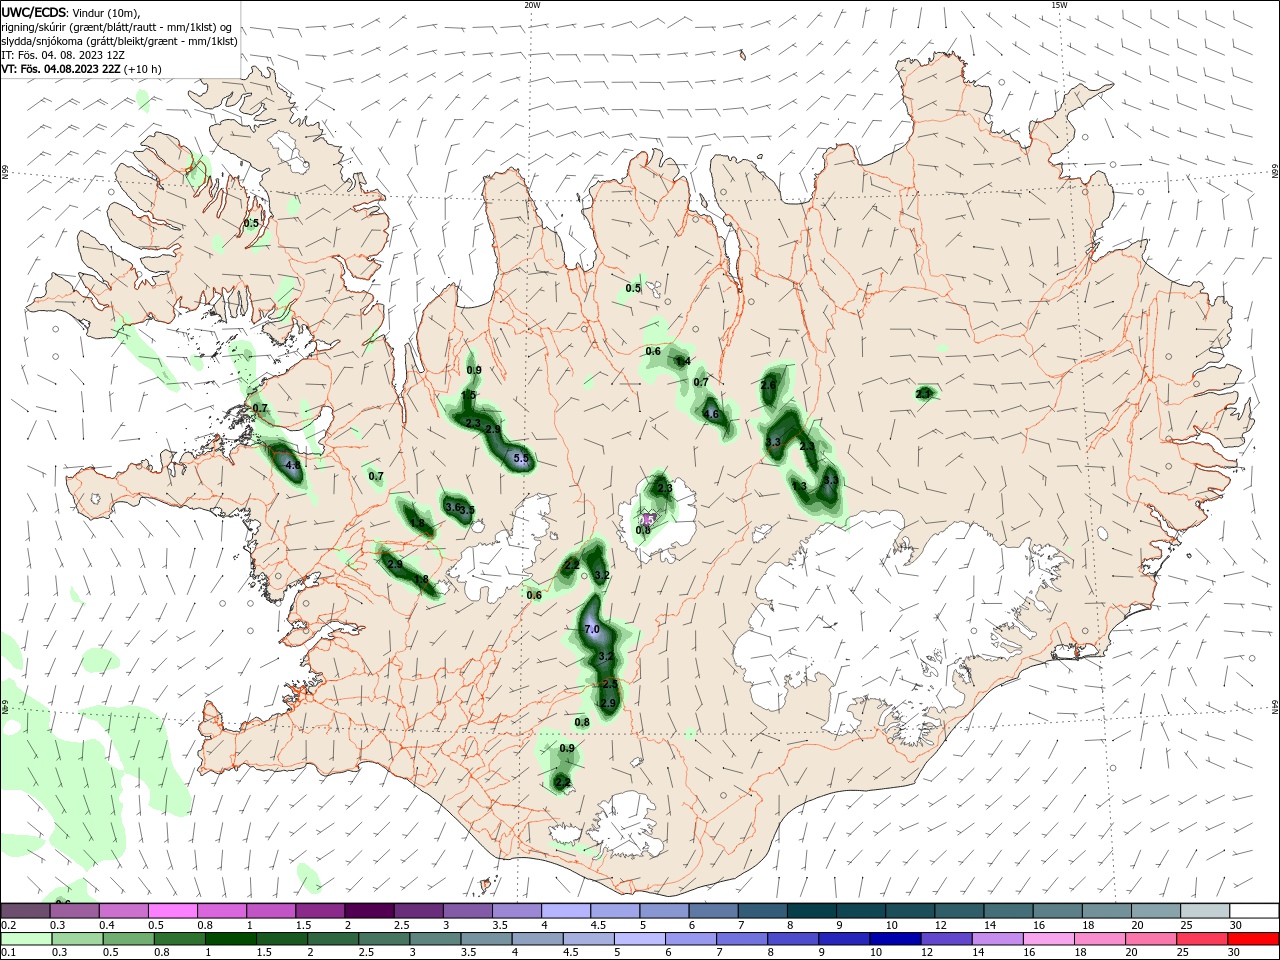Select the 2.6 rainfall value label

click(x=768, y=385)
